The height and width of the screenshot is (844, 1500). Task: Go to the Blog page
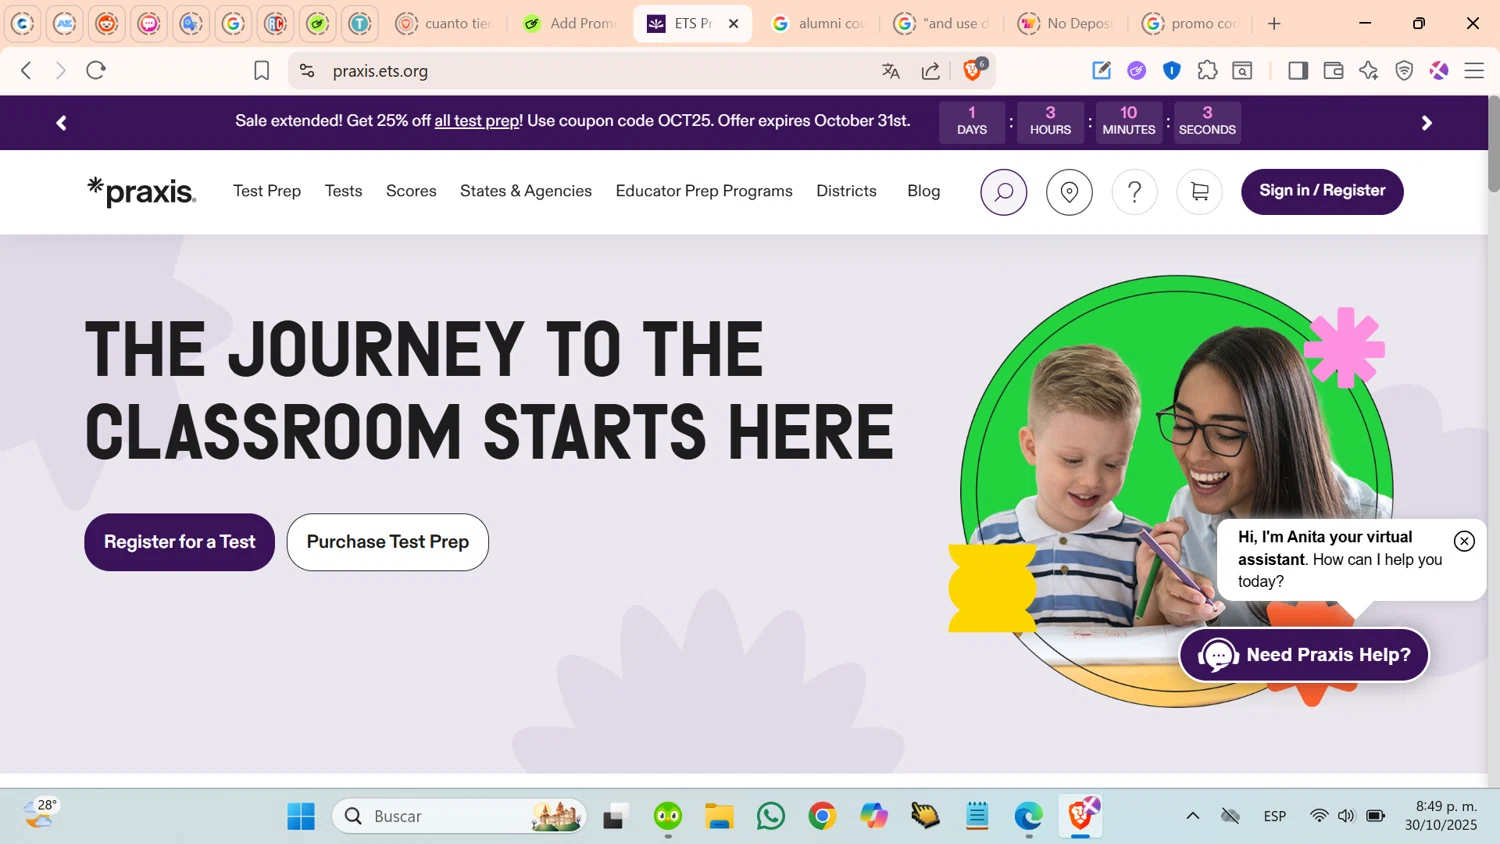coord(923,191)
